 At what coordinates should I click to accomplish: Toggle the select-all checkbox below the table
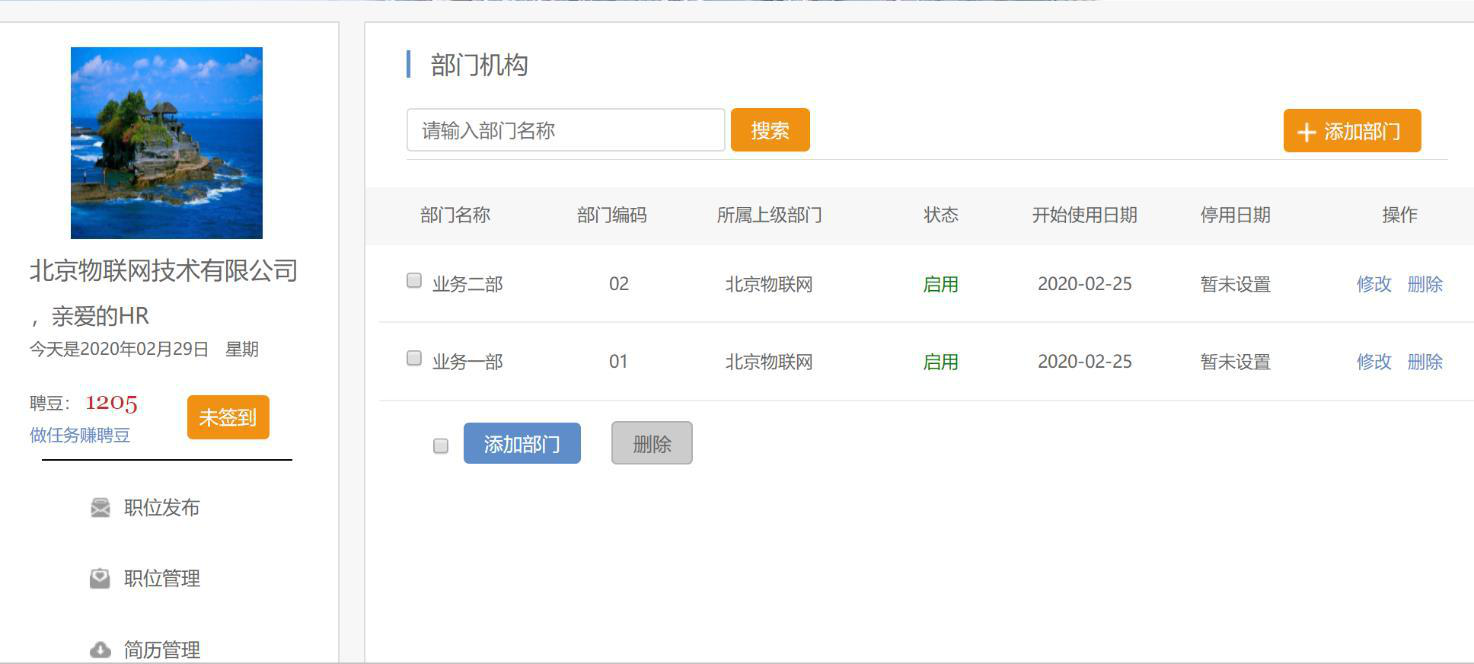(441, 446)
